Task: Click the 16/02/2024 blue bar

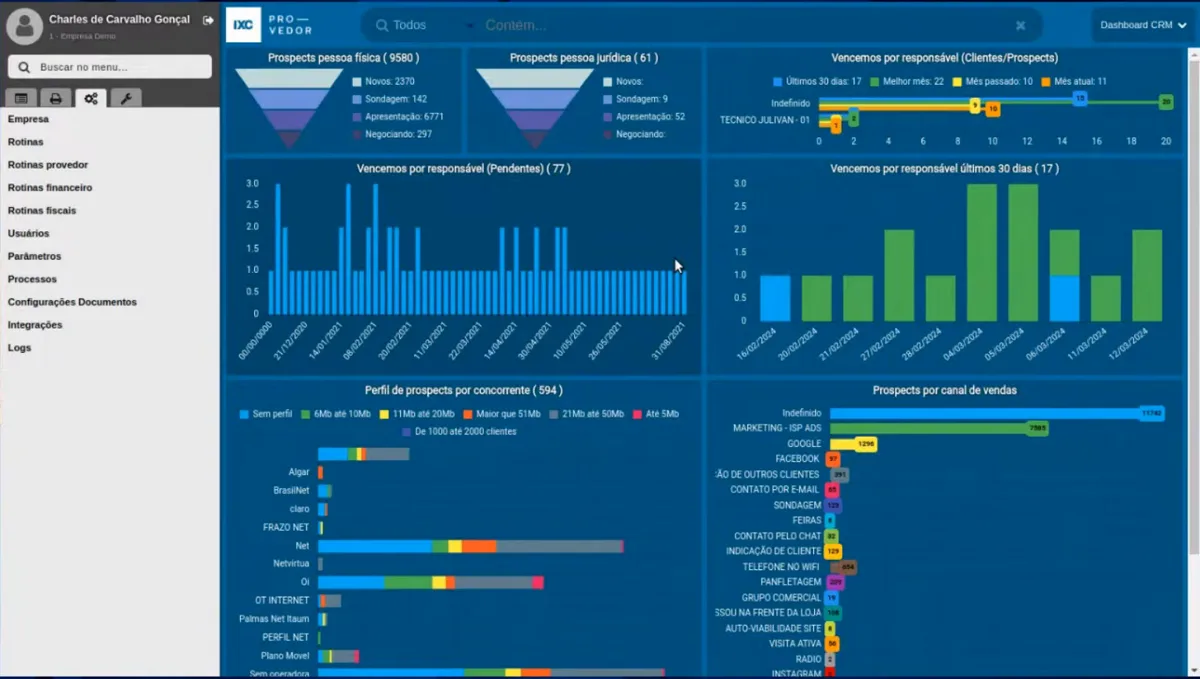Action: (775, 298)
